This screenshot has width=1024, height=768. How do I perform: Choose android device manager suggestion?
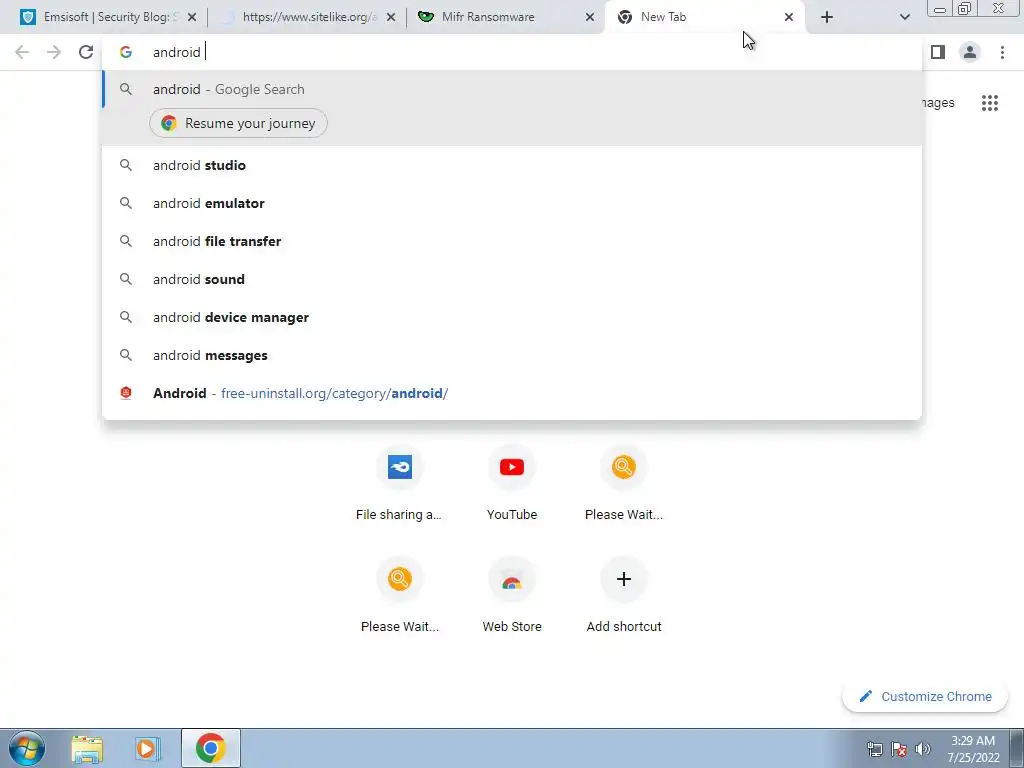pyautogui.click(x=512, y=317)
